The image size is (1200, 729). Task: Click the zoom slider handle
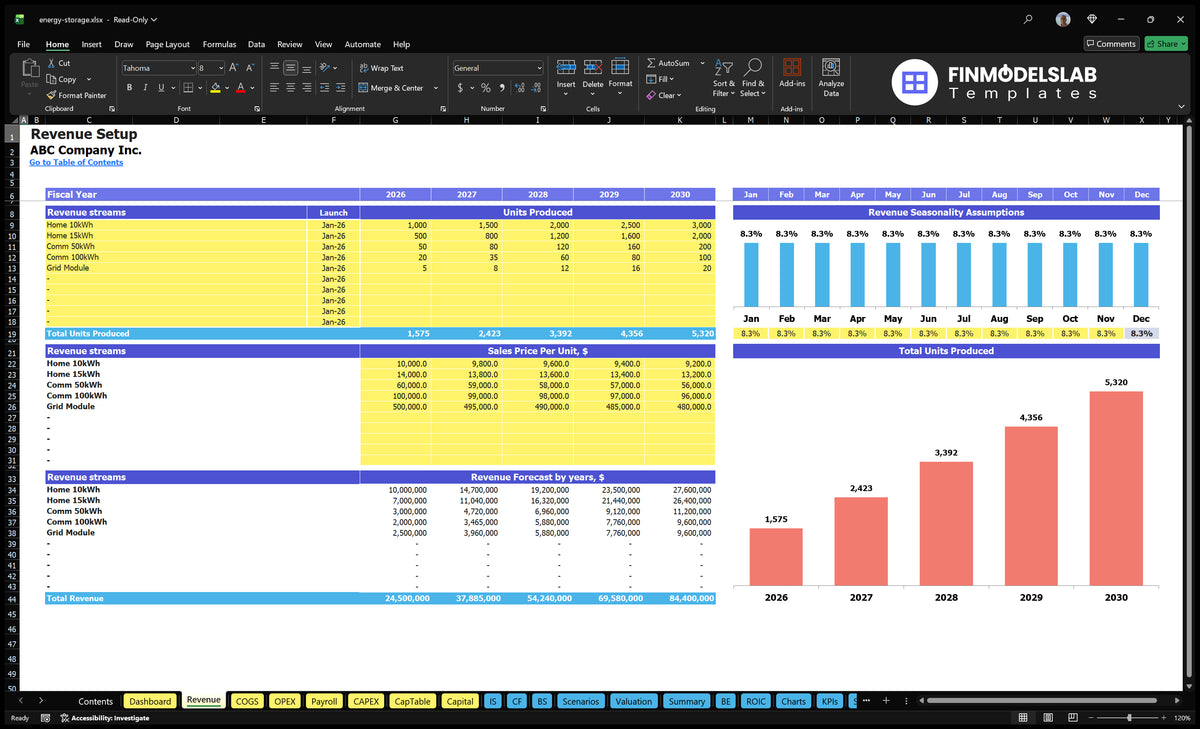click(x=1129, y=718)
